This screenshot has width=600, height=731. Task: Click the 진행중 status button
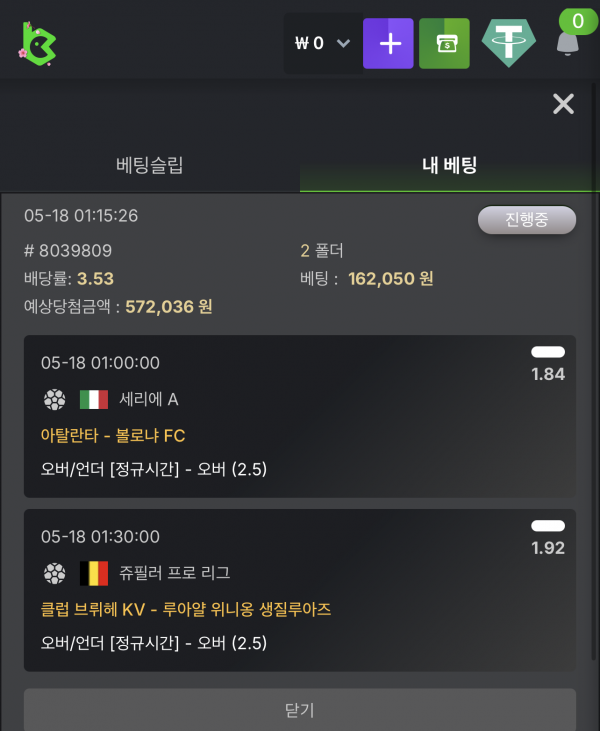pos(527,220)
